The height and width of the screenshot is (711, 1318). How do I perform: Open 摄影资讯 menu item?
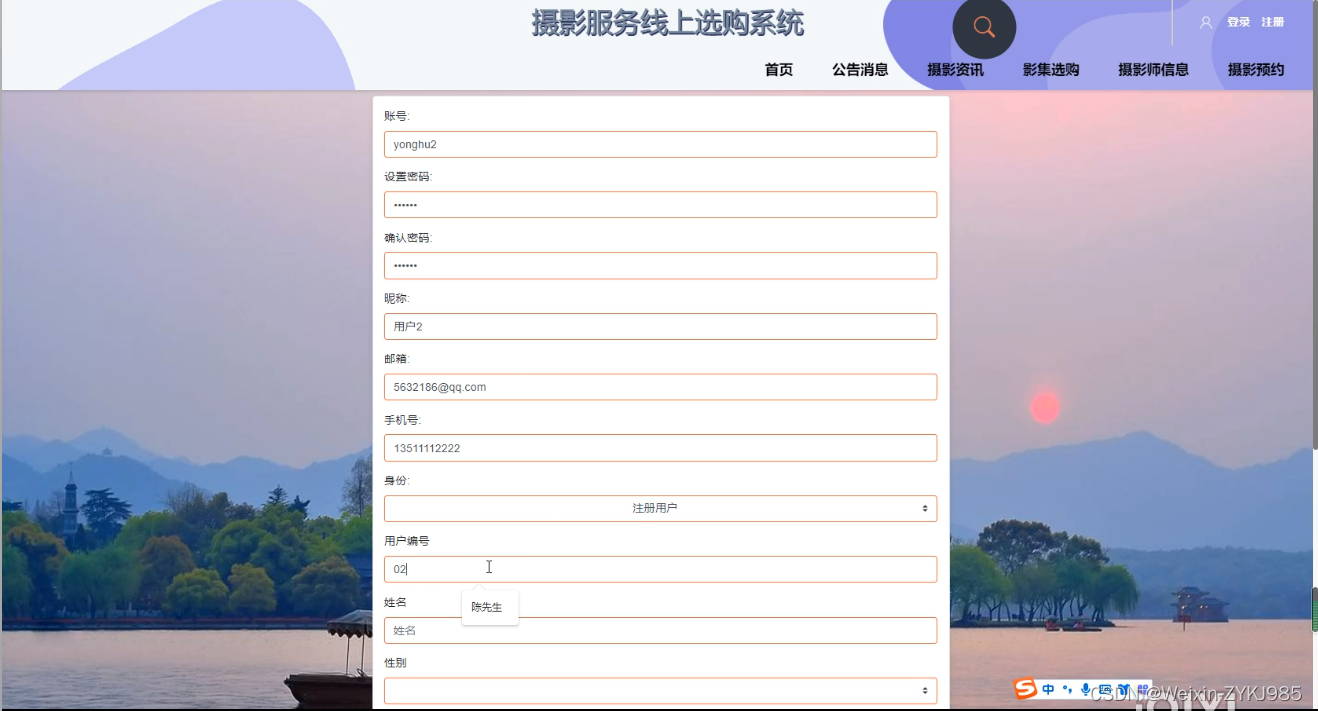(955, 70)
